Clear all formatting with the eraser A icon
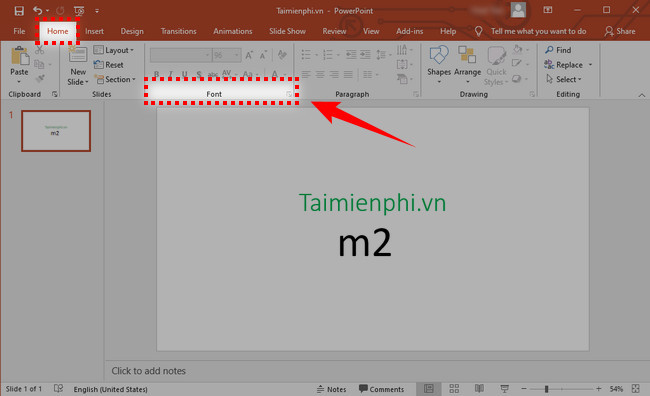This screenshot has width=650, height=396. [282, 55]
